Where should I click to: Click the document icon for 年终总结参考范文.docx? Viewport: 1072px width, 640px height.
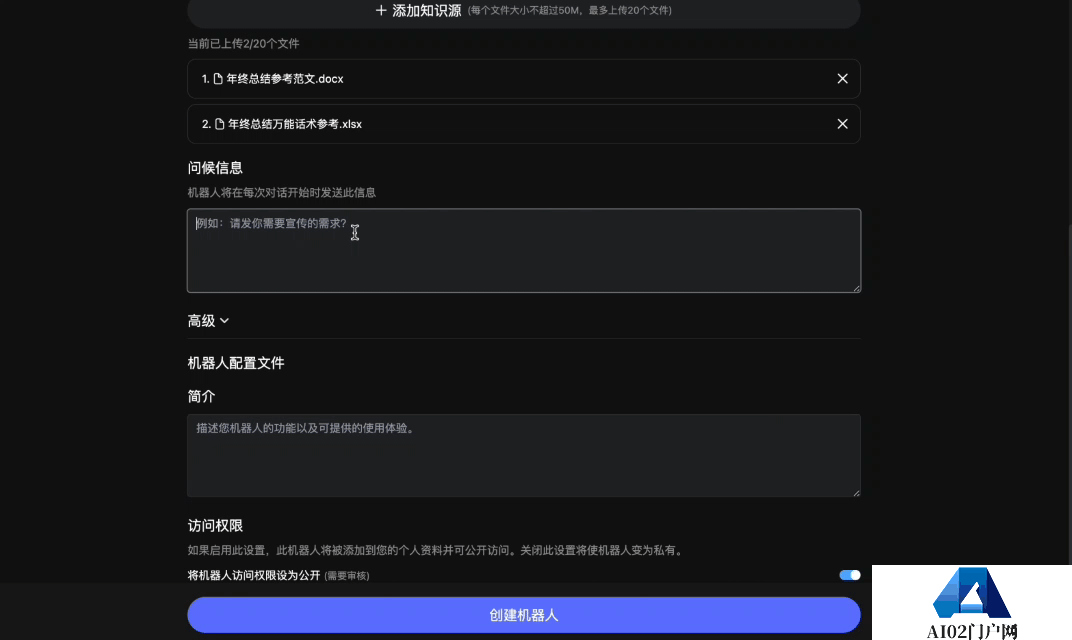pos(218,79)
